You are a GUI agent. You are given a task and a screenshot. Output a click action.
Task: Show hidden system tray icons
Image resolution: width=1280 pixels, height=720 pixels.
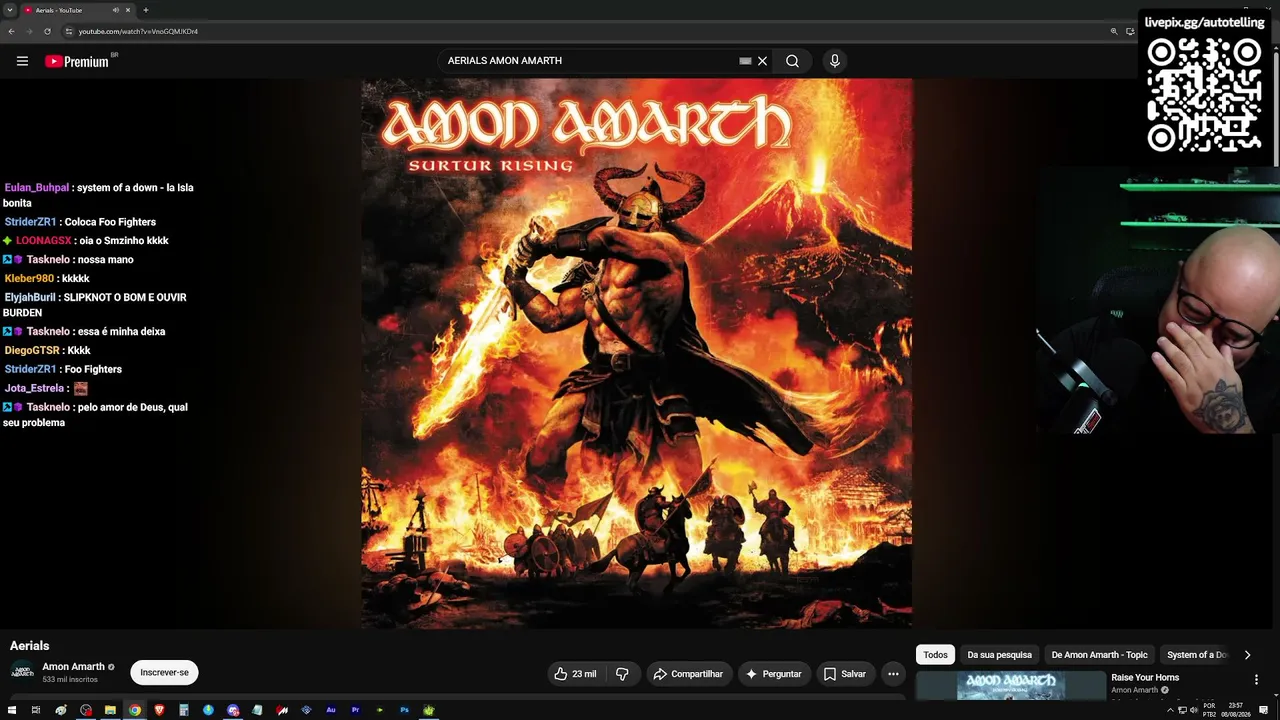coord(1170,710)
